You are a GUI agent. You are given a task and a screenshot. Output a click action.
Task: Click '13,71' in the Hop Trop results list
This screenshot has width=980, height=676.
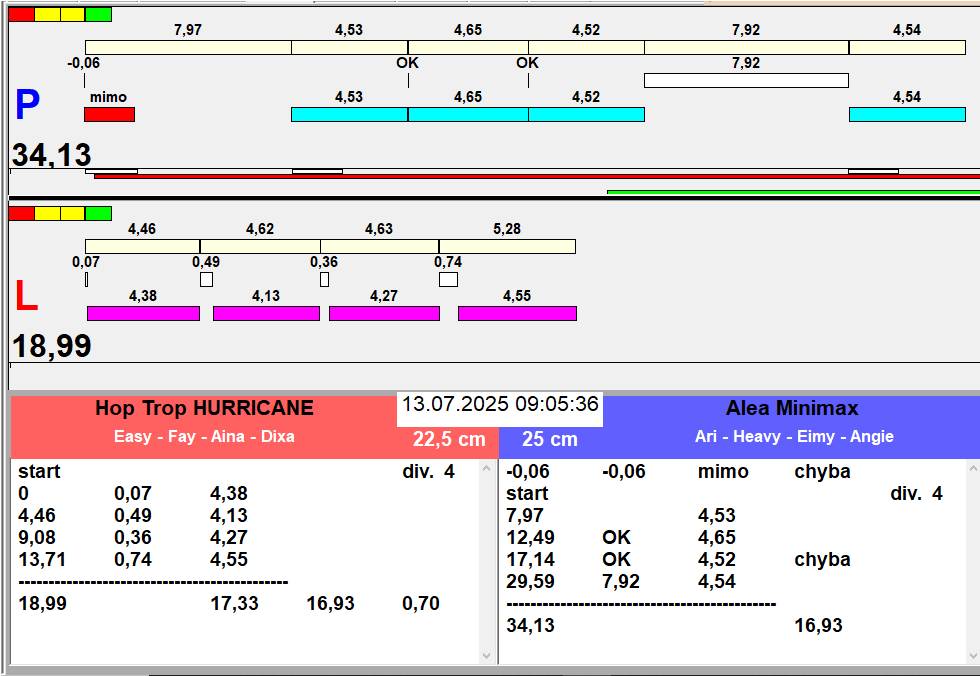pyautogui.click(x=42, y=559)
